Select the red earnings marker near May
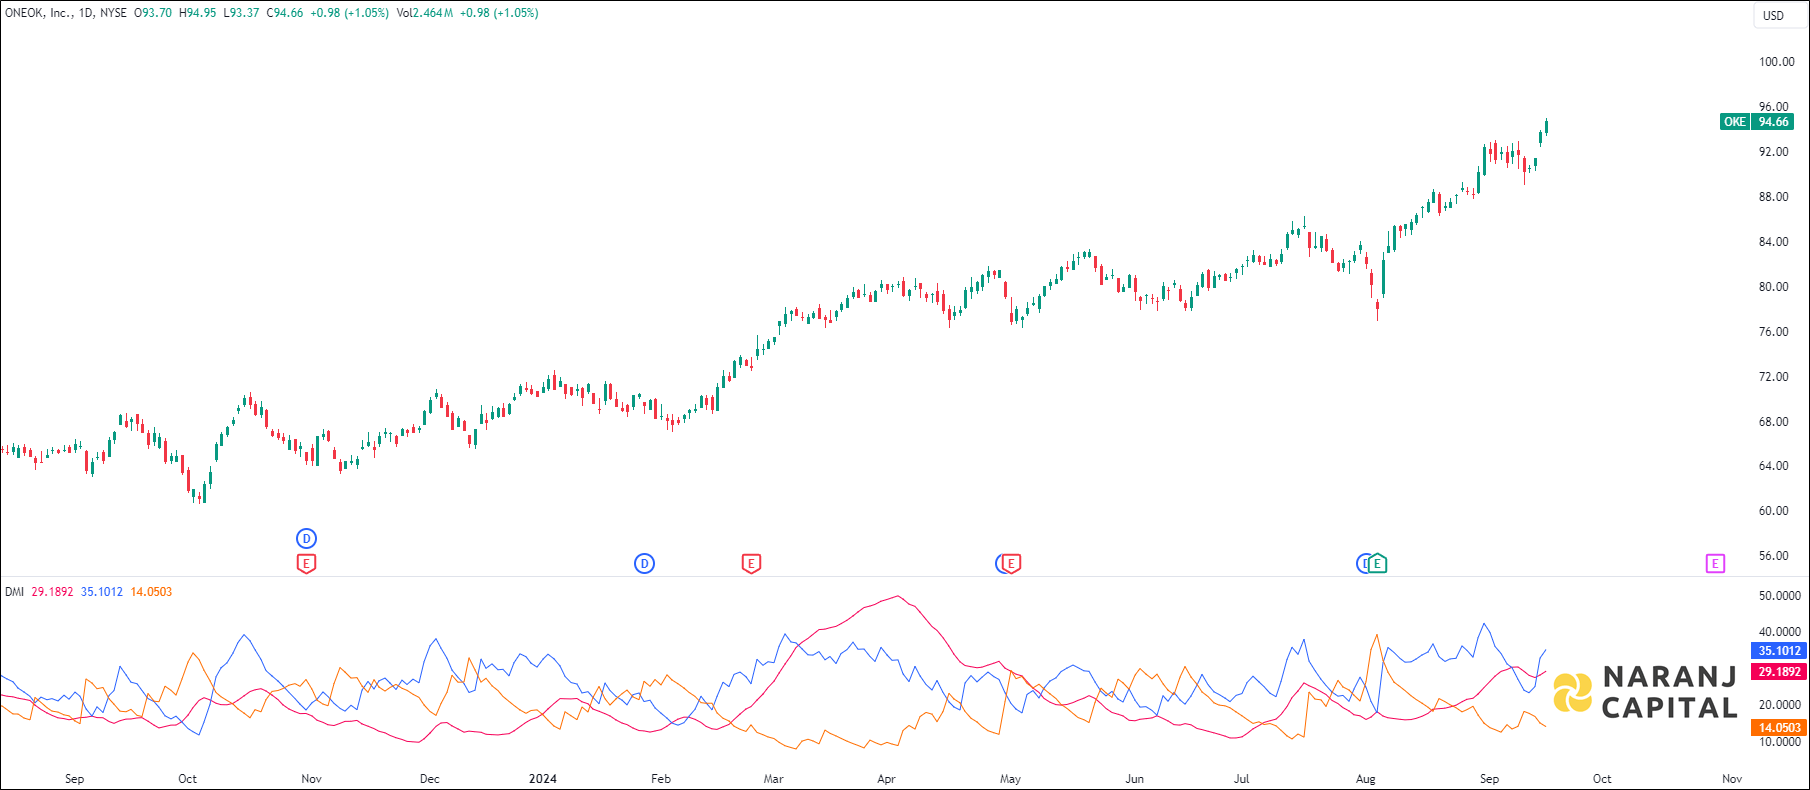 [1012, 564]
